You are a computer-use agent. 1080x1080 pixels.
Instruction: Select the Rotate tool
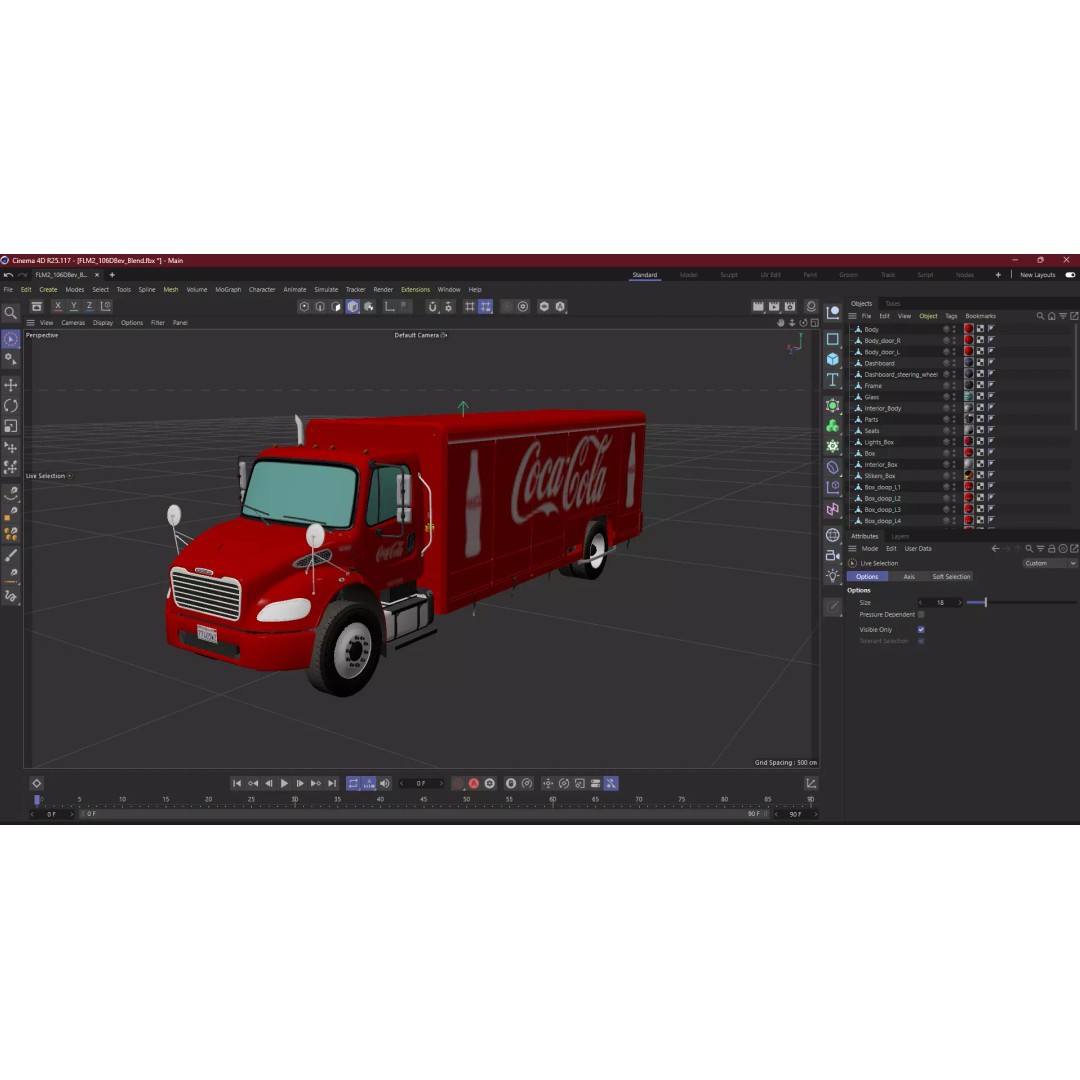[x=10, y=406]
